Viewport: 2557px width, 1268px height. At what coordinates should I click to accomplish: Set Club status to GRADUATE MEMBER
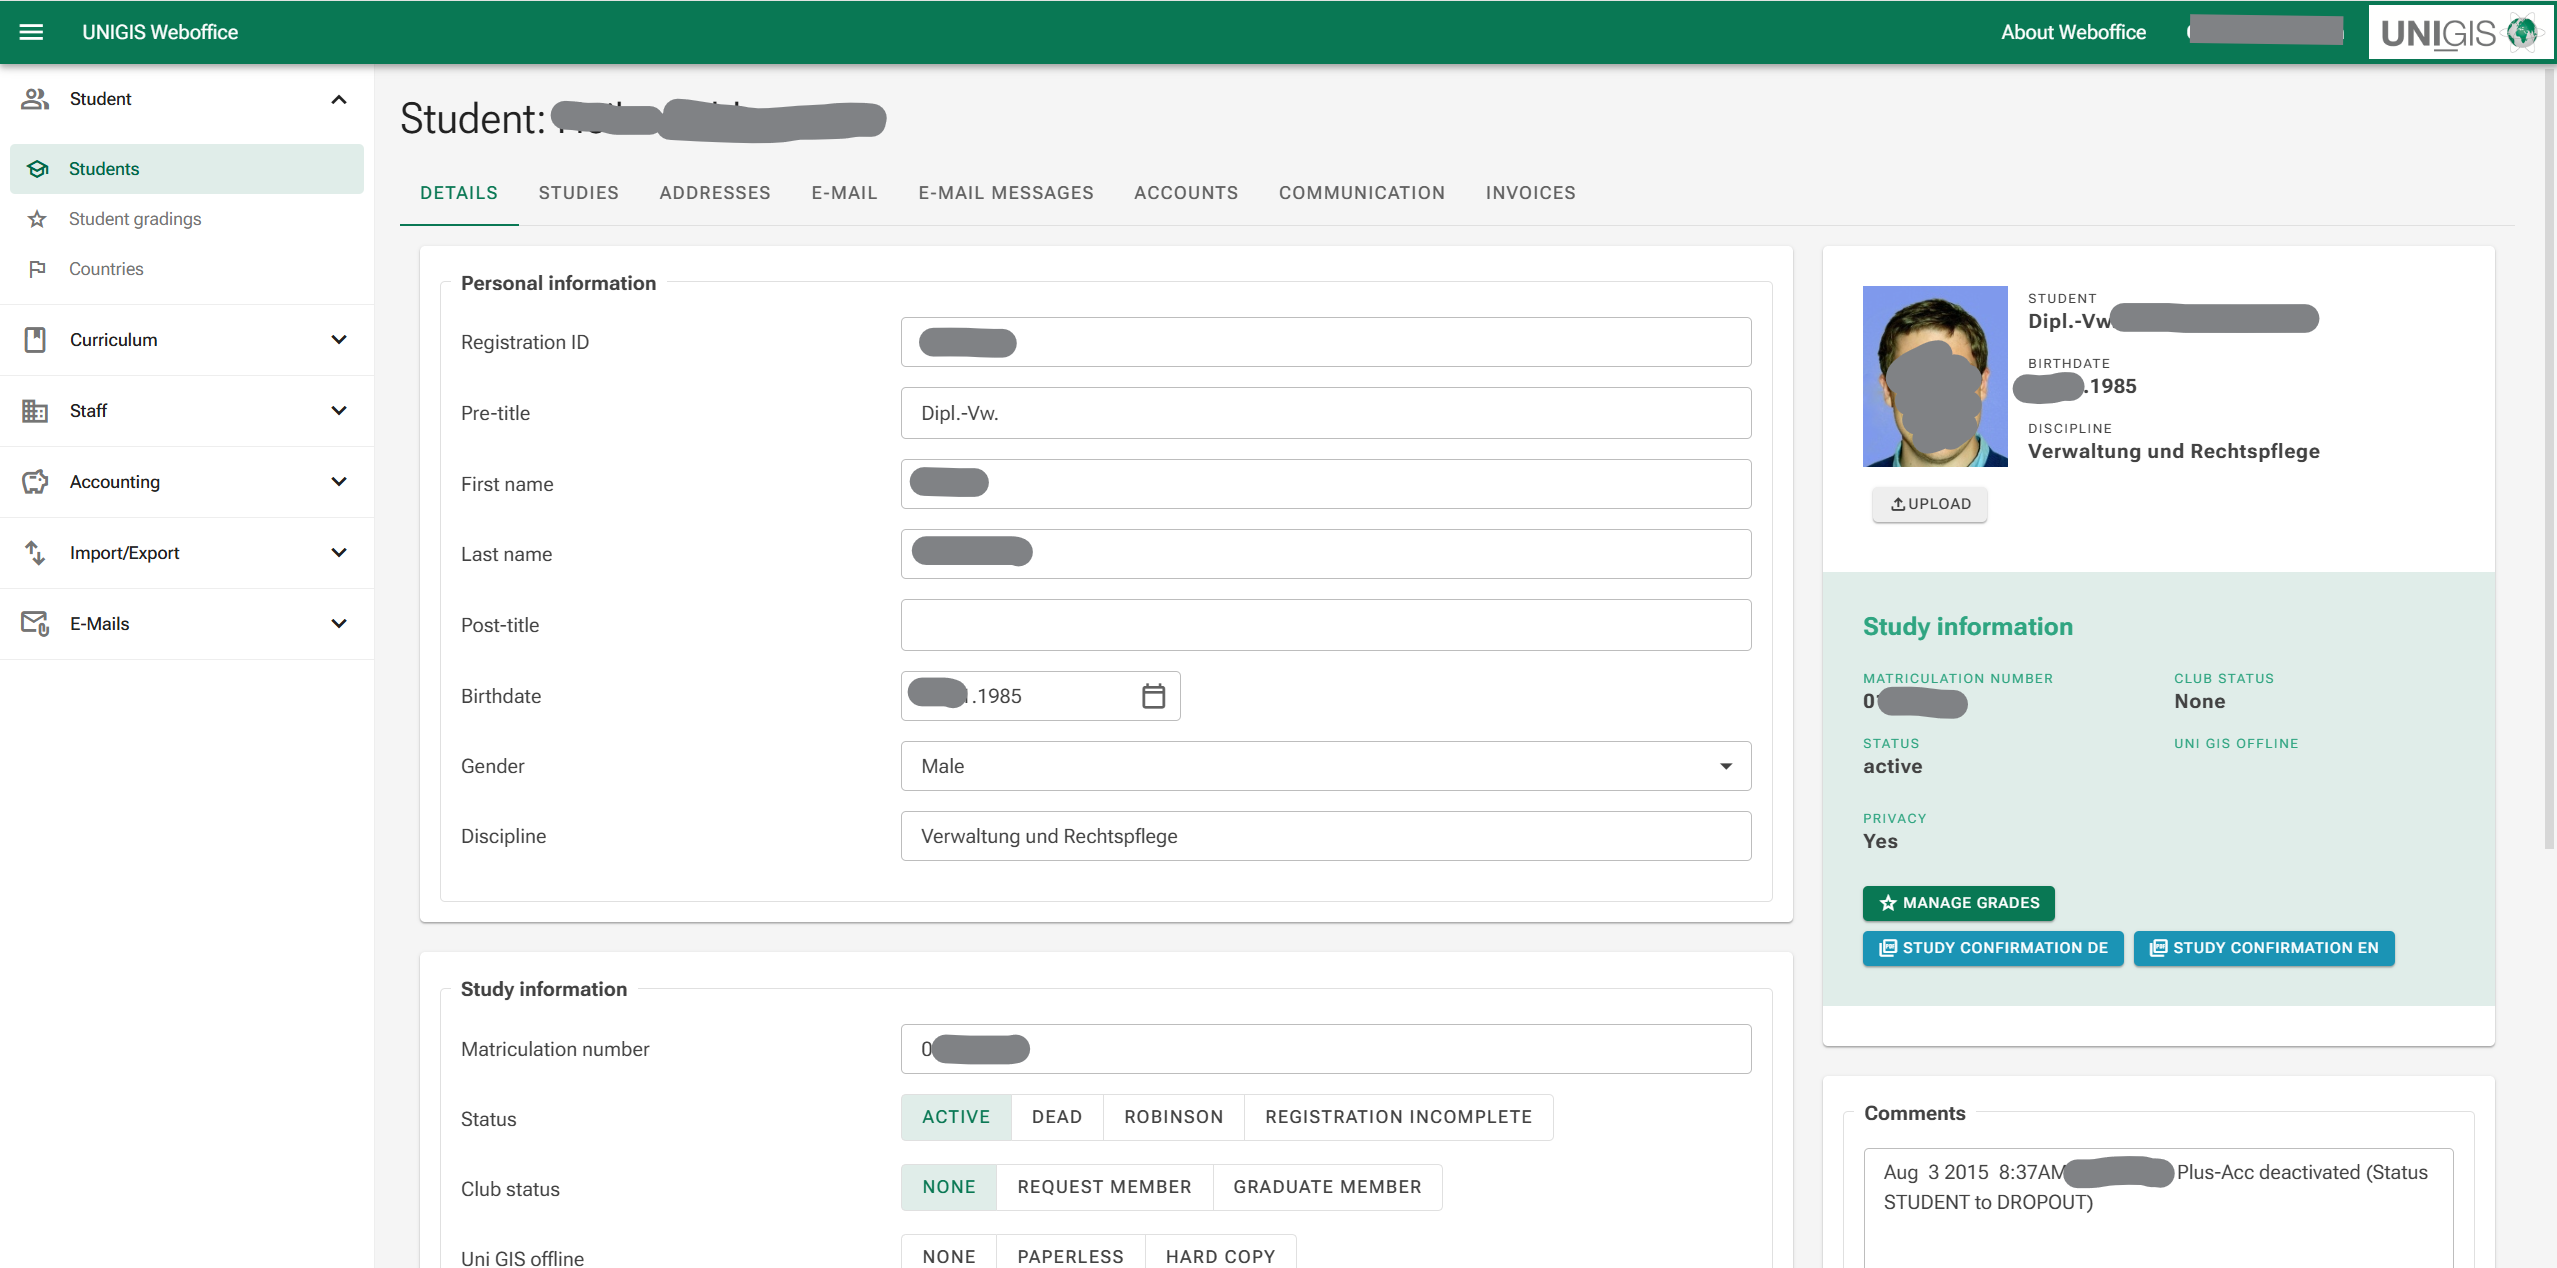point(1327,1187)
